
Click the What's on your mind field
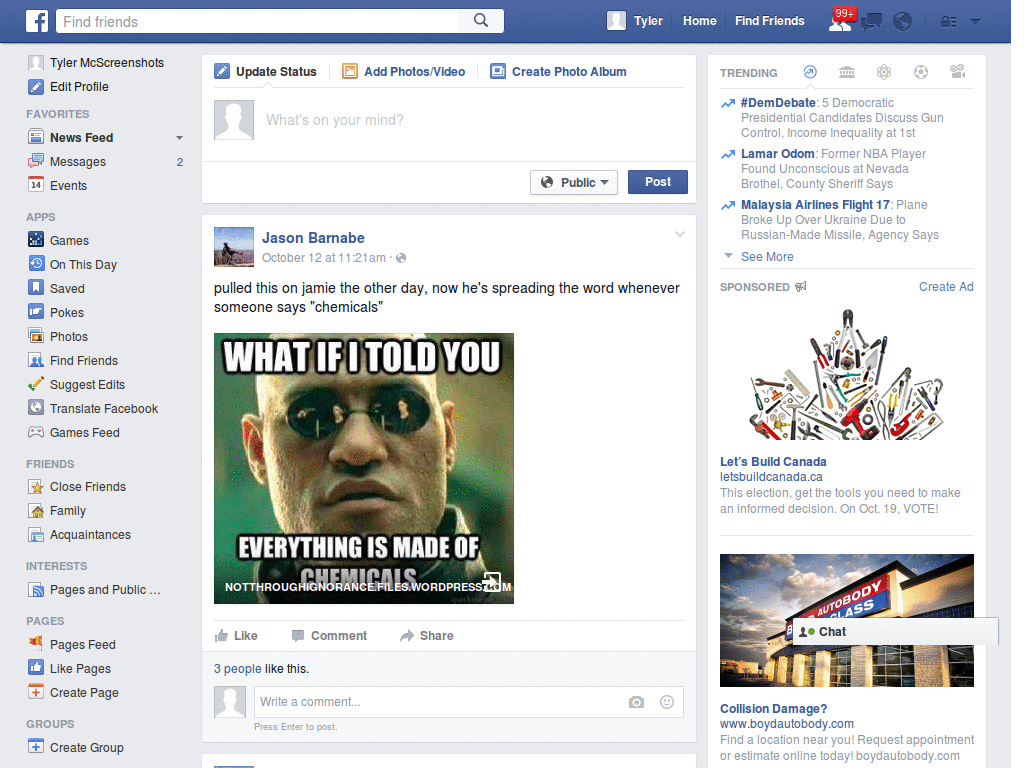point(474,120)
